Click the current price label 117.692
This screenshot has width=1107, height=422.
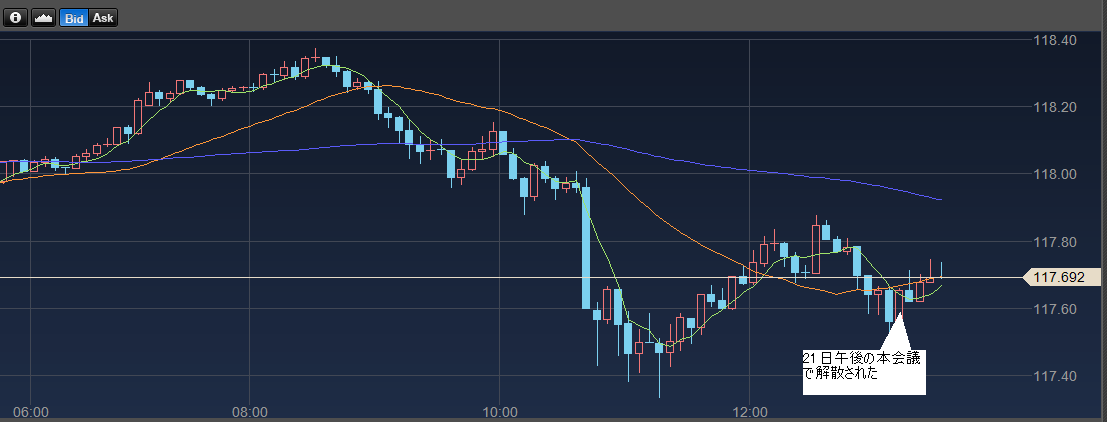click(x=1062, y=277)
